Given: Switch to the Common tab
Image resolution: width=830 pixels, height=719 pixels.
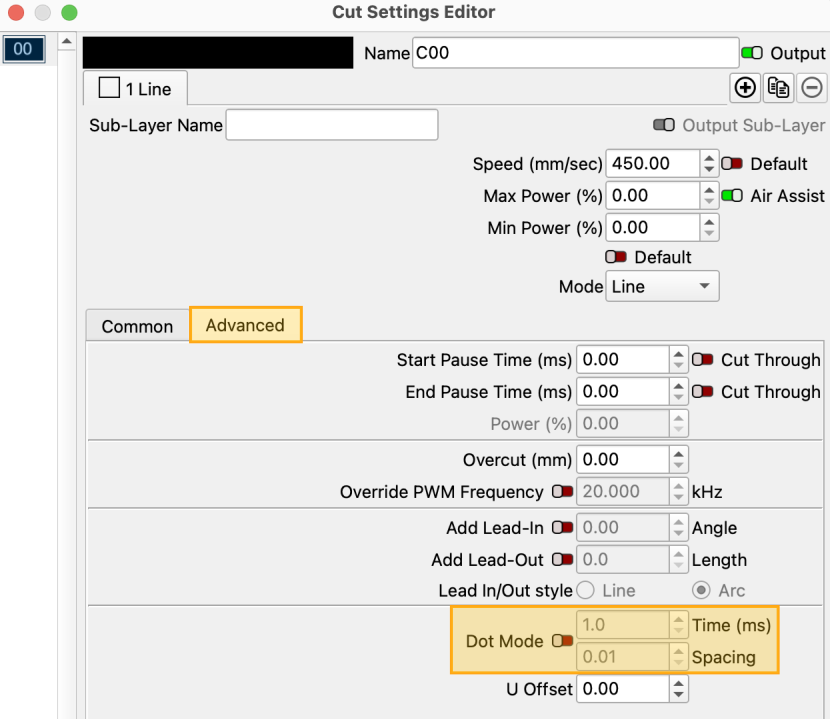Looking at the screenshot, I should coord(137,326).
